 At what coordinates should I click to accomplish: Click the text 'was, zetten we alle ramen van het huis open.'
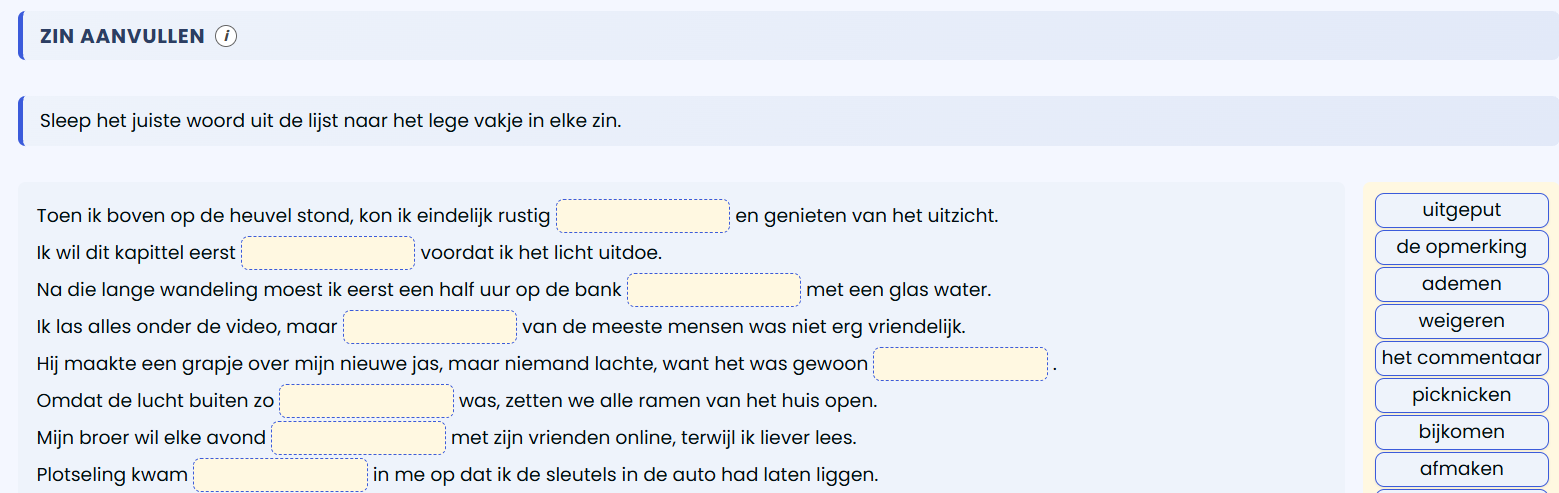pyautogui.click(x=667, y=401)
